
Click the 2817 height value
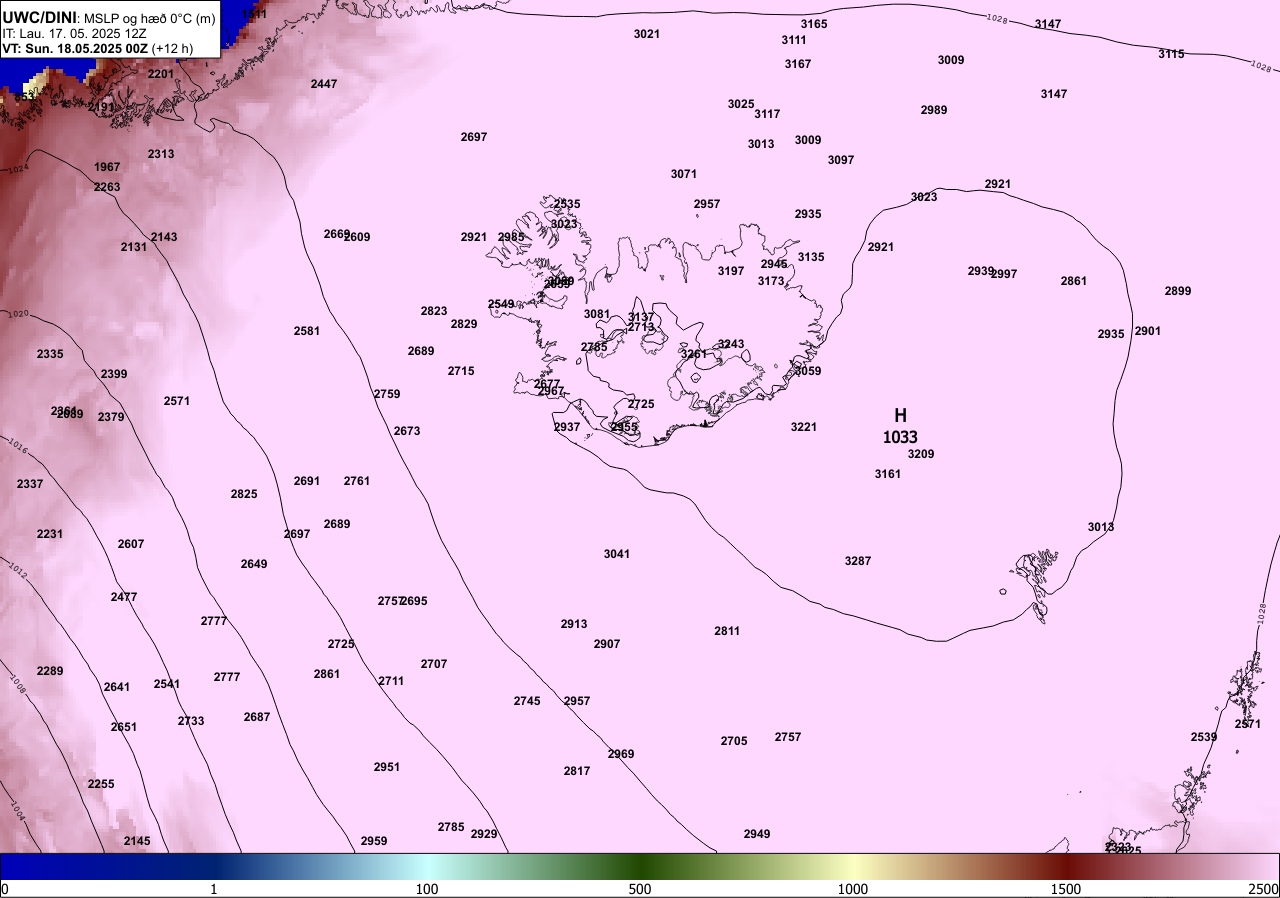pos(577,771)
